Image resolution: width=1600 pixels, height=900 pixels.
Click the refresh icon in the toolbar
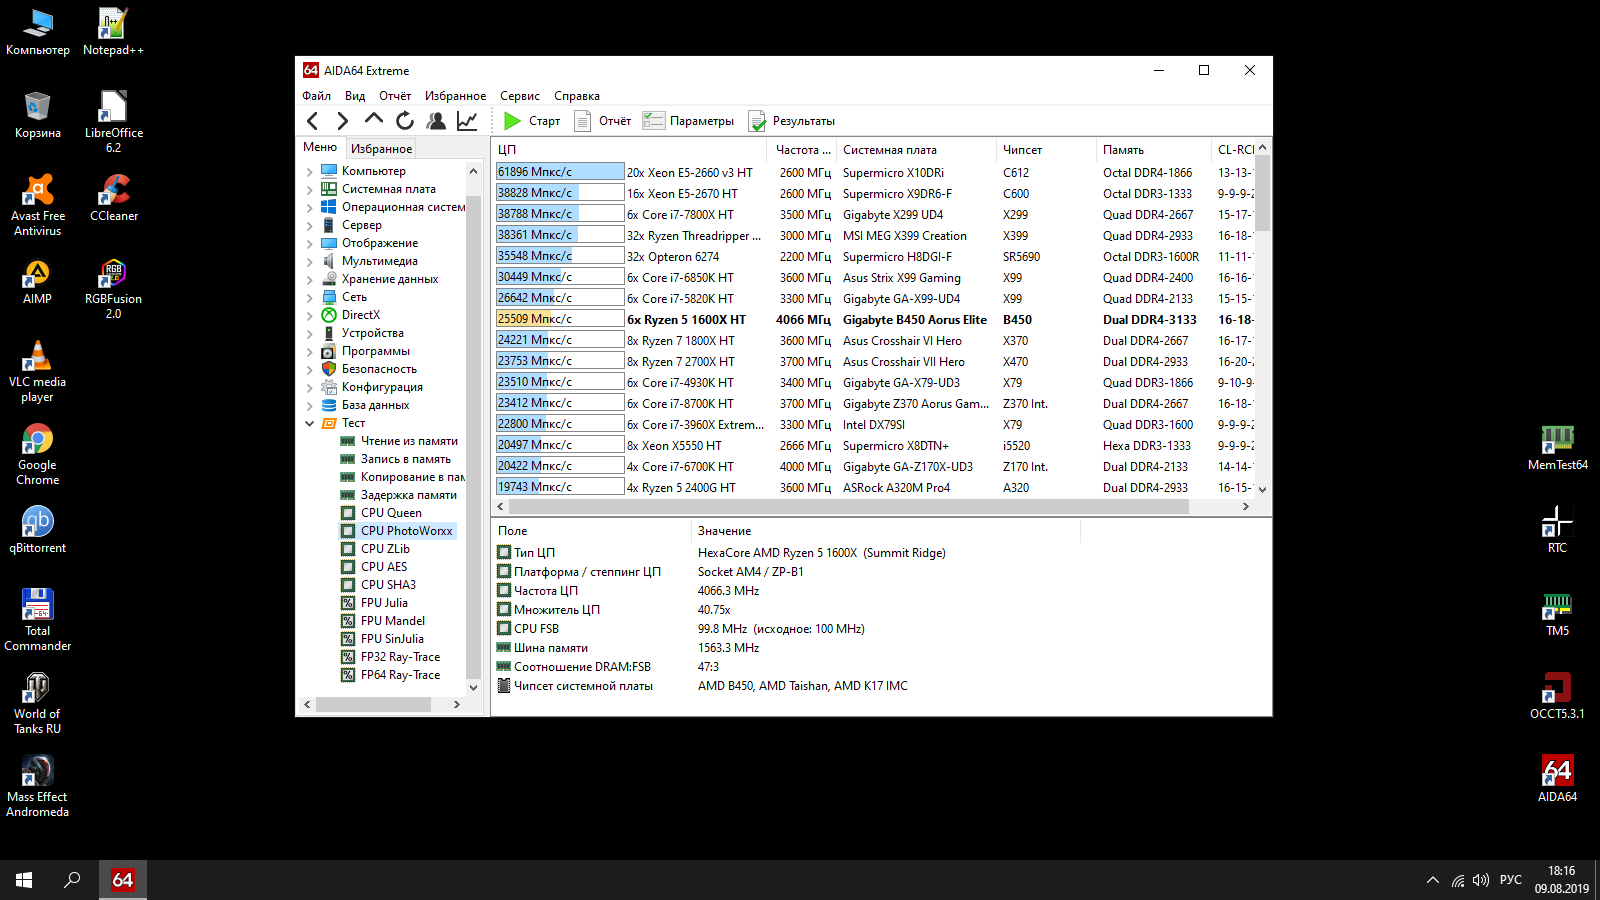(405, 121)
